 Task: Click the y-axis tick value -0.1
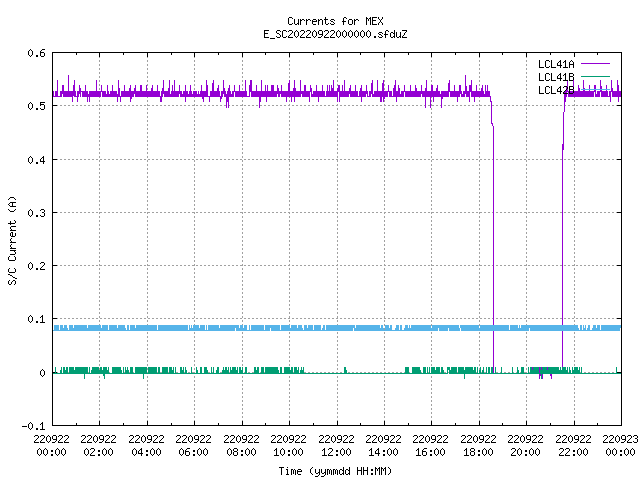tap(33, 426)
